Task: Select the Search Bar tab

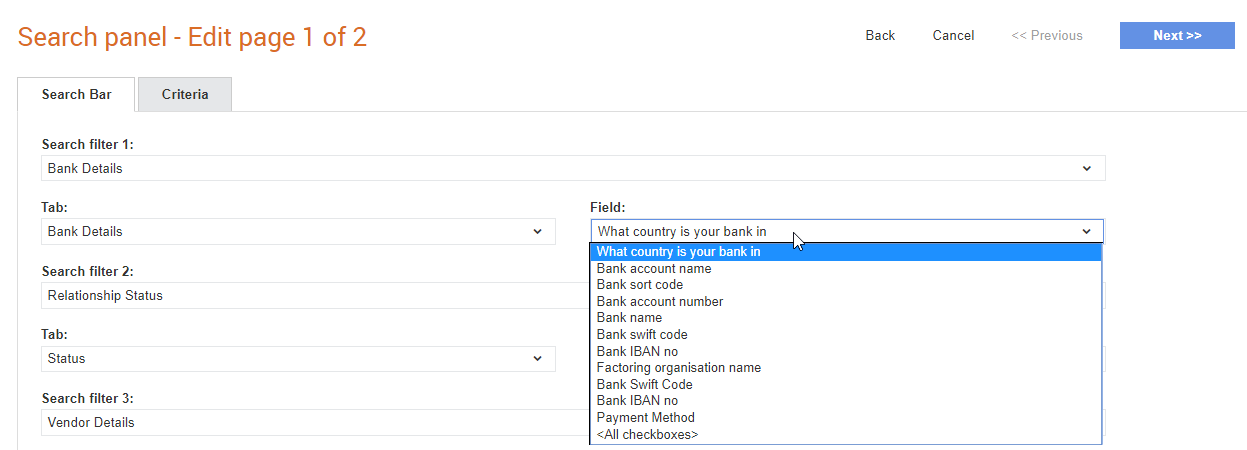Action: (x=76, y=94)
